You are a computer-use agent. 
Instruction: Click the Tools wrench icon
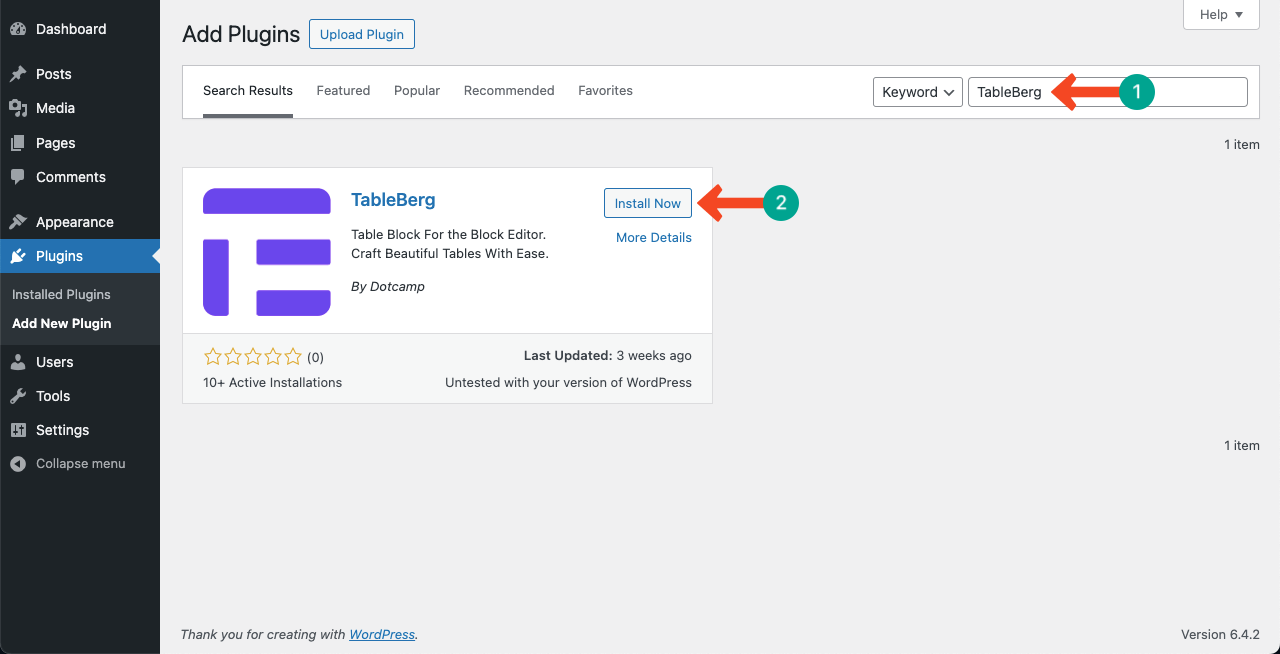click(18, 396)
